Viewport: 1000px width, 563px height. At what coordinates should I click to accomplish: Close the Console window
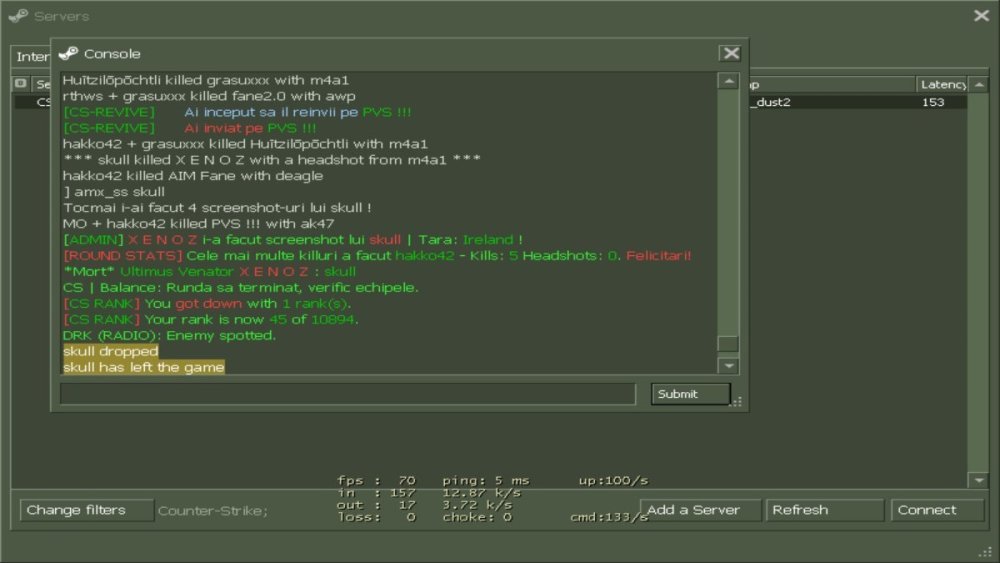(x=731, y=54)
